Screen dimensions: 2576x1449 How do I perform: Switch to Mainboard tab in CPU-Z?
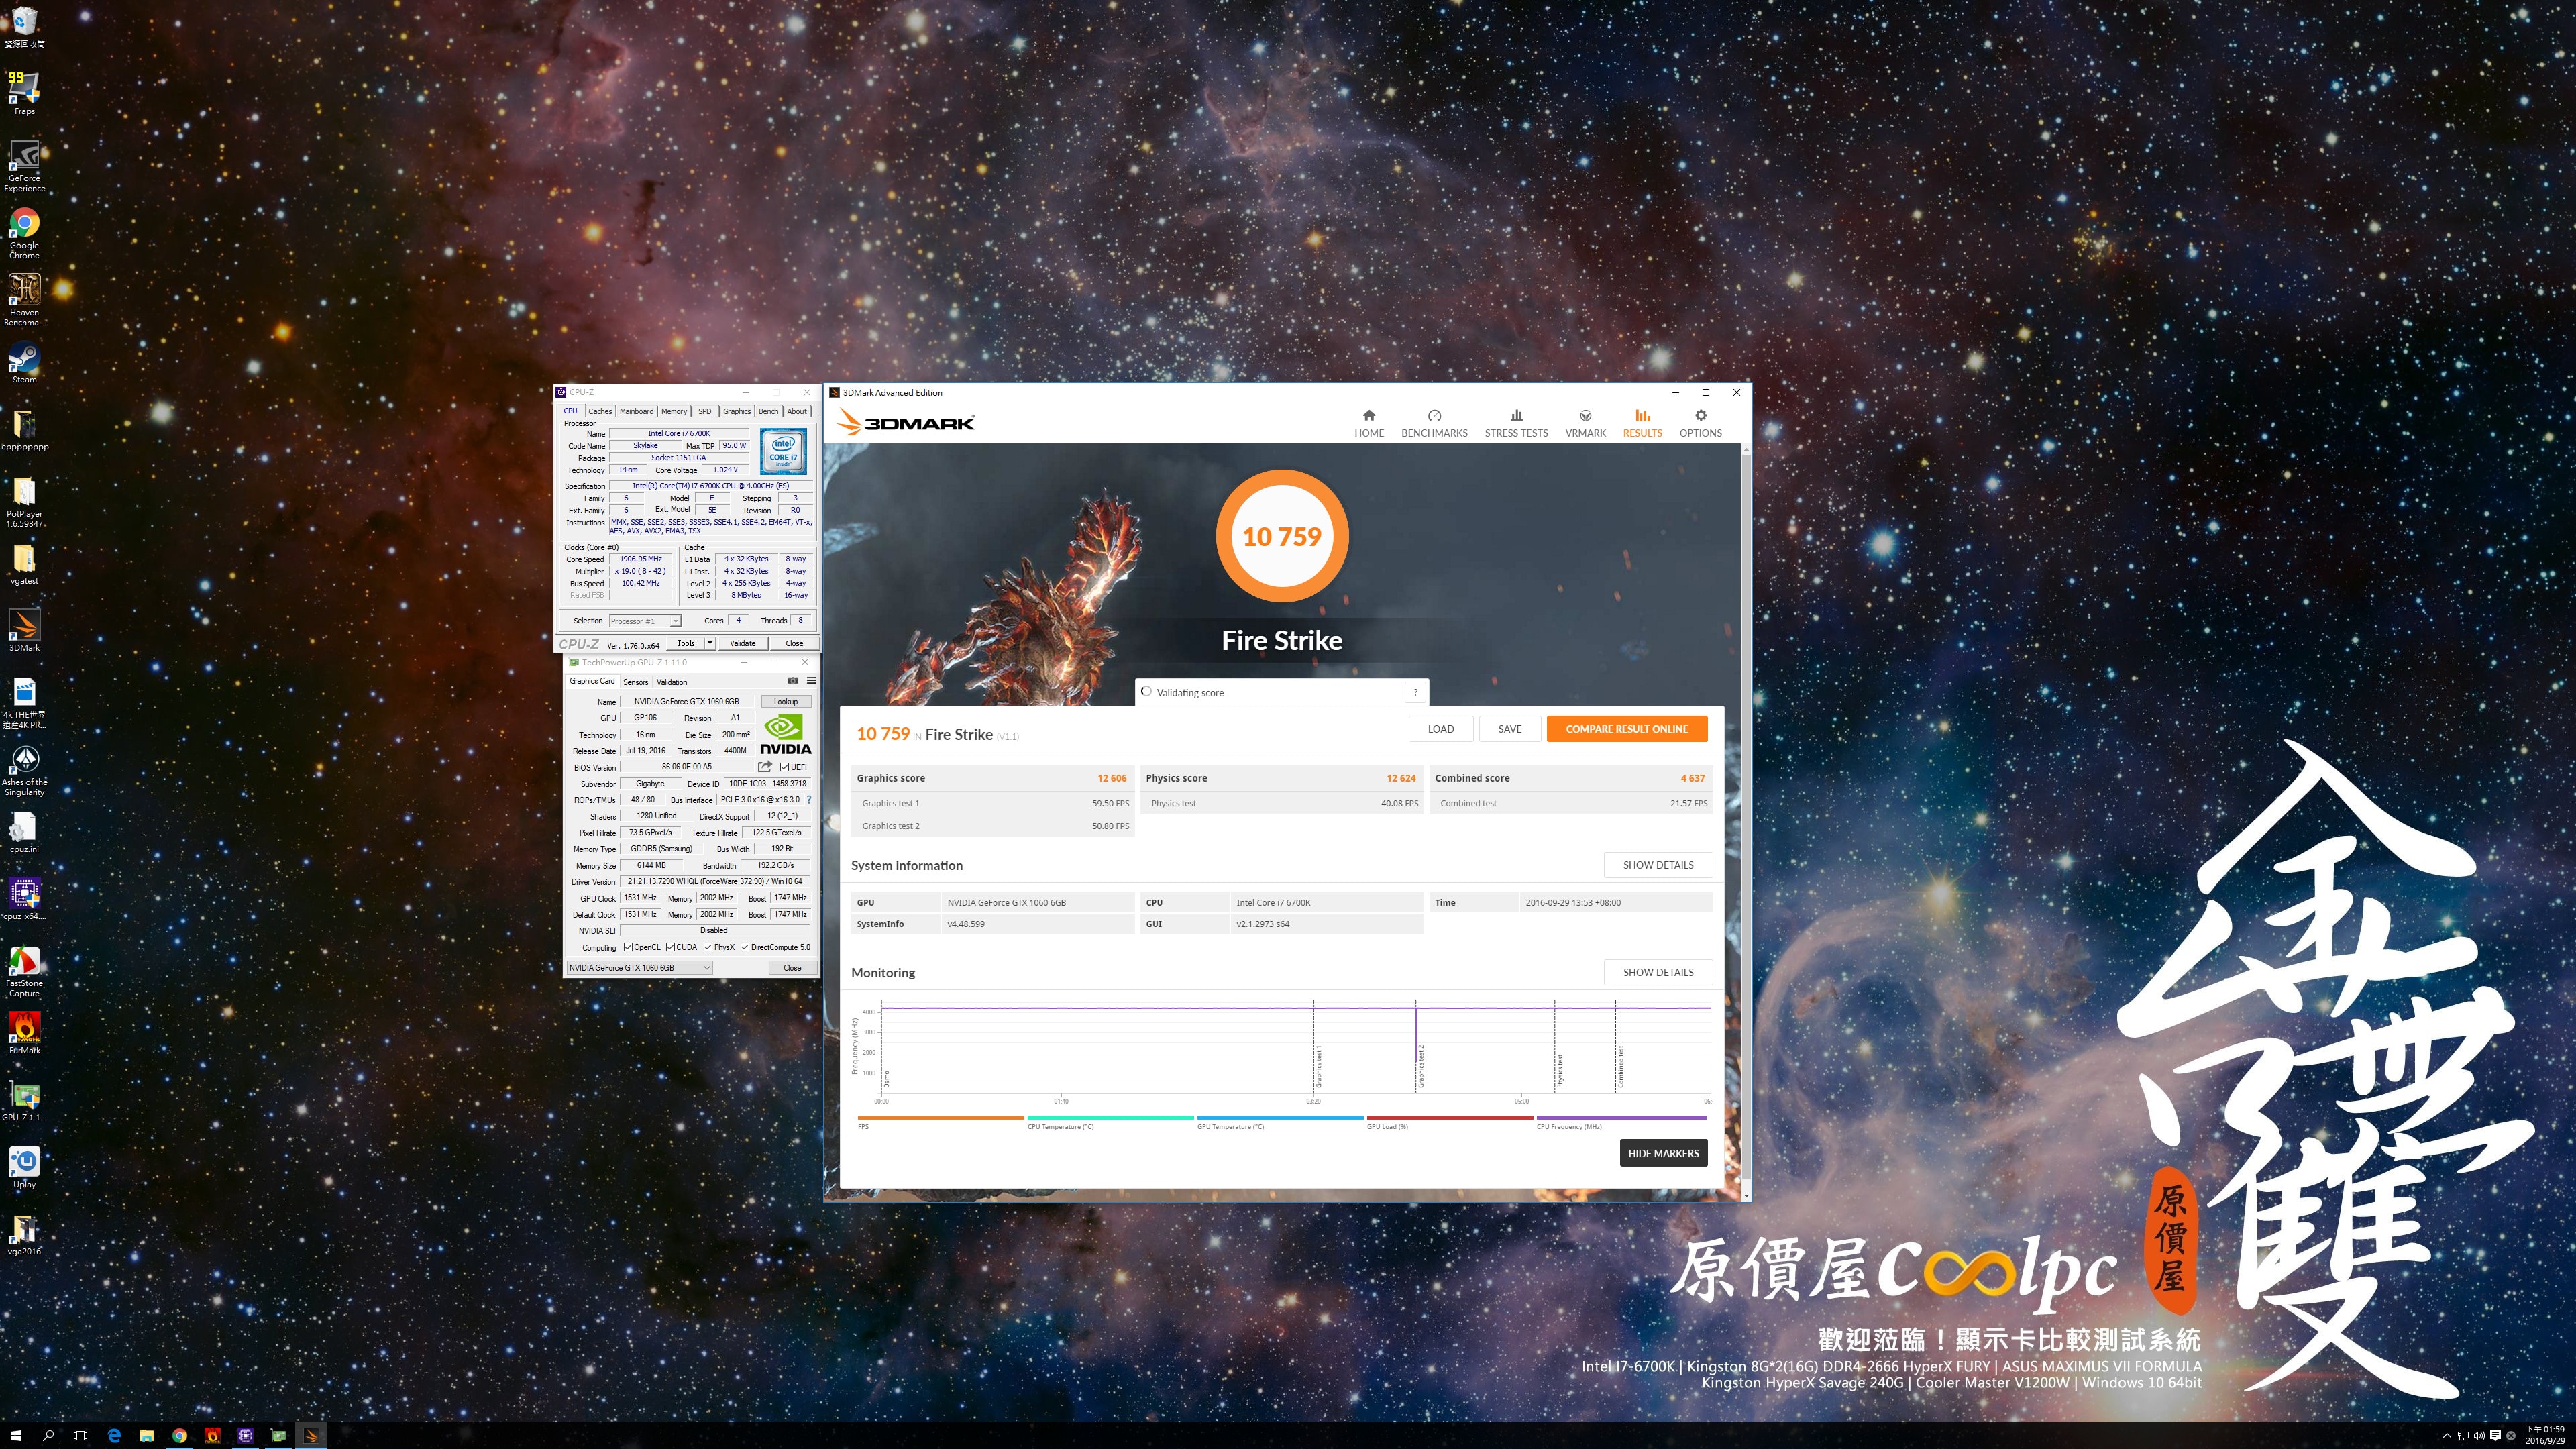(x=636, y=411)
